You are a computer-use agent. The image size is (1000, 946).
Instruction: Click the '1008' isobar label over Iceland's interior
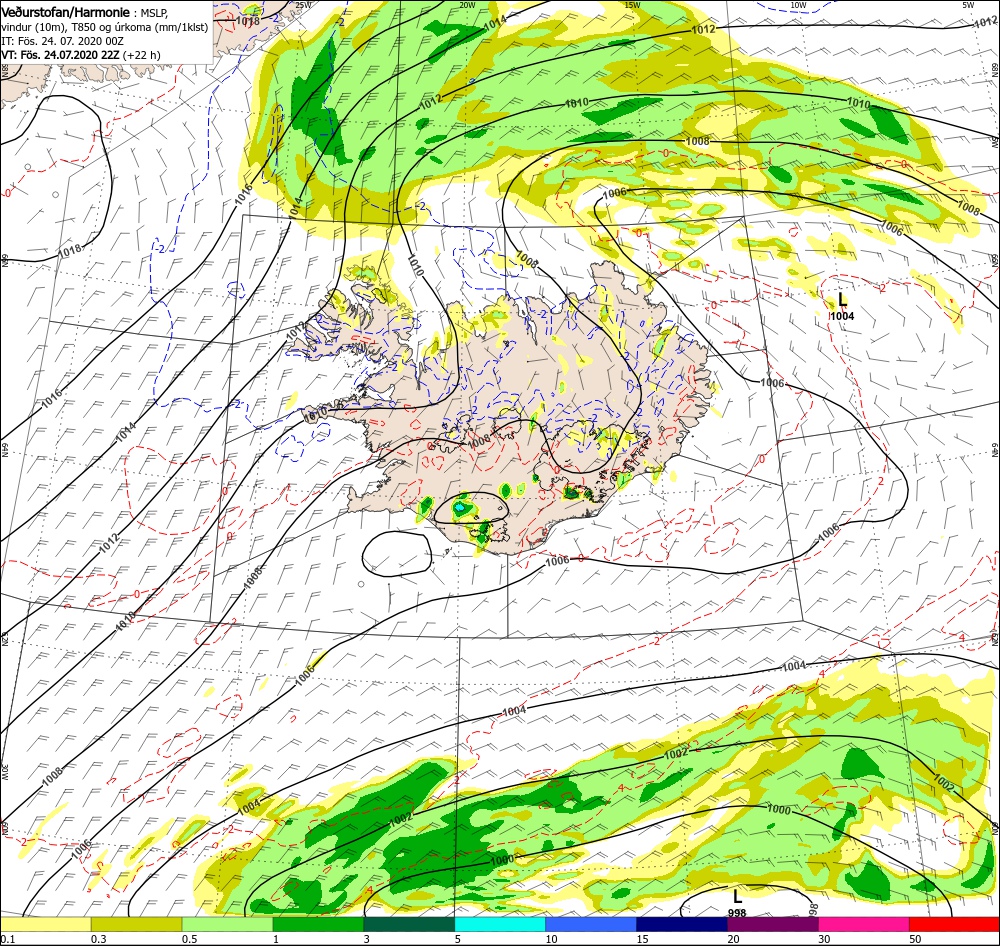pyautogui.click(x=478, y=440)
